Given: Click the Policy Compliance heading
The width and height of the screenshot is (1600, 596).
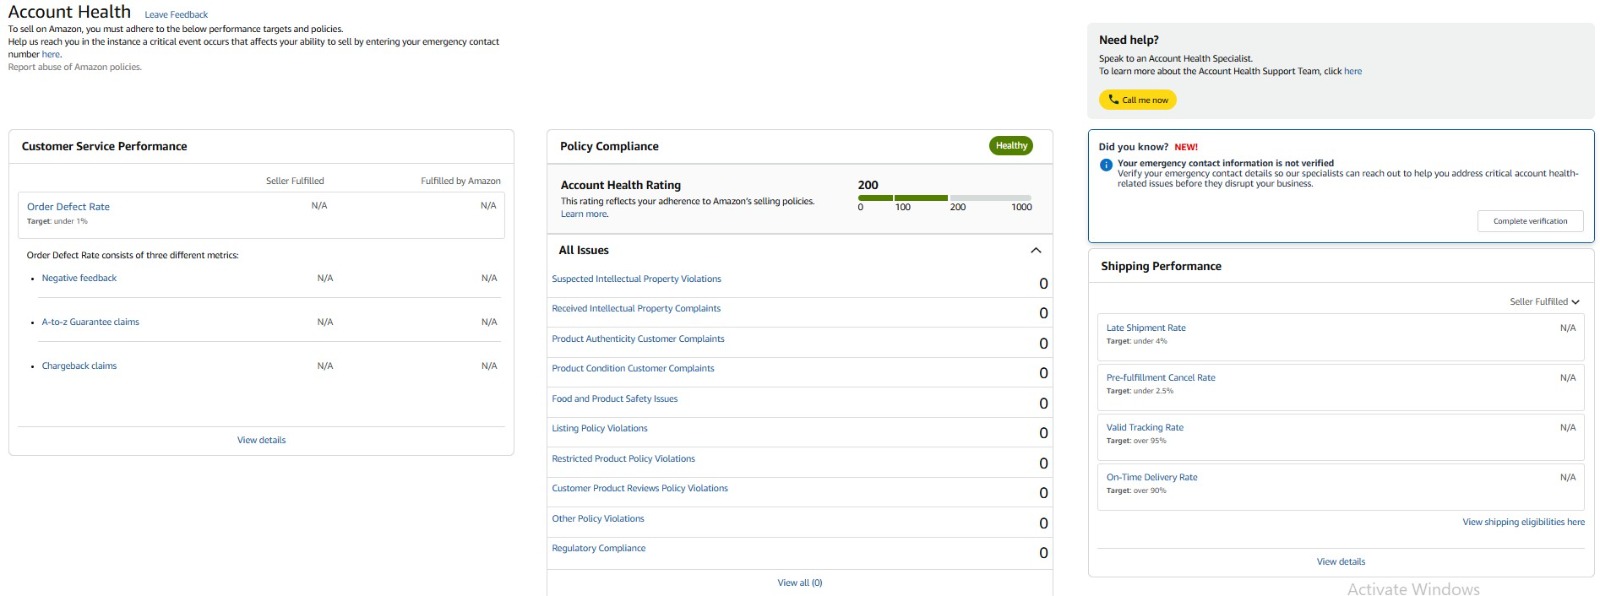Looking at the screenshot, I should pos(609,146).
